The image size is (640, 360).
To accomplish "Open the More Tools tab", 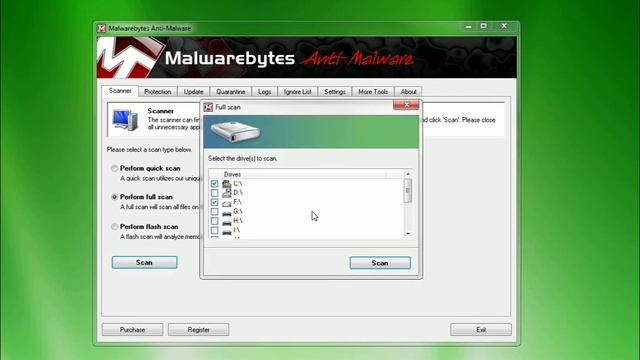I will (x=373, y=92).
